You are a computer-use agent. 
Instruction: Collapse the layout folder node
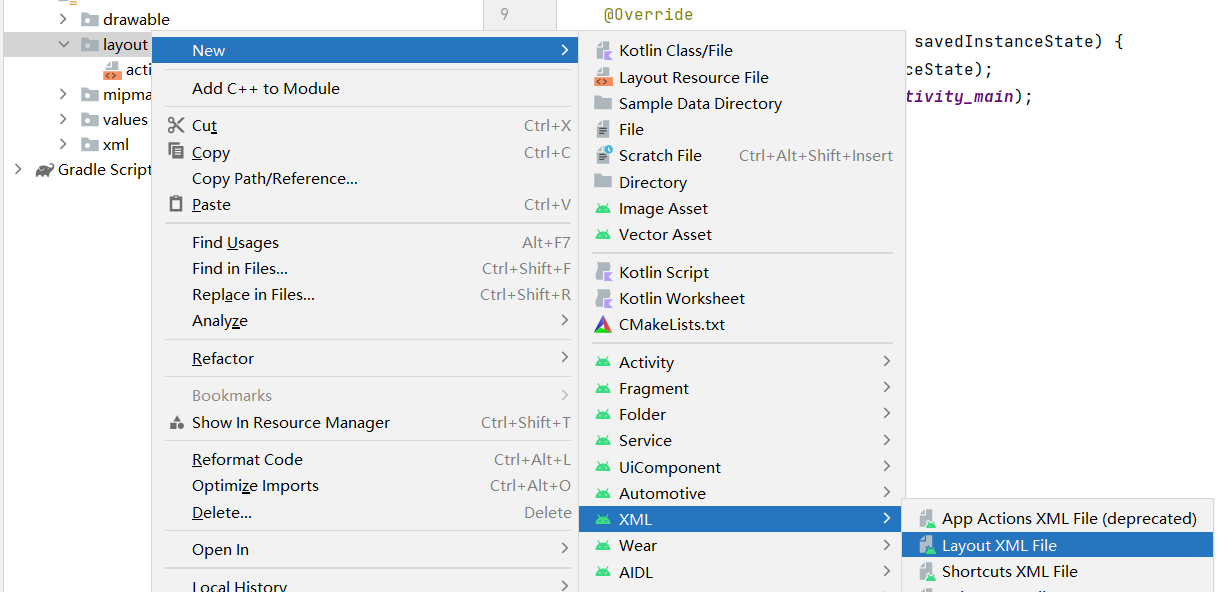pos(63,44)
